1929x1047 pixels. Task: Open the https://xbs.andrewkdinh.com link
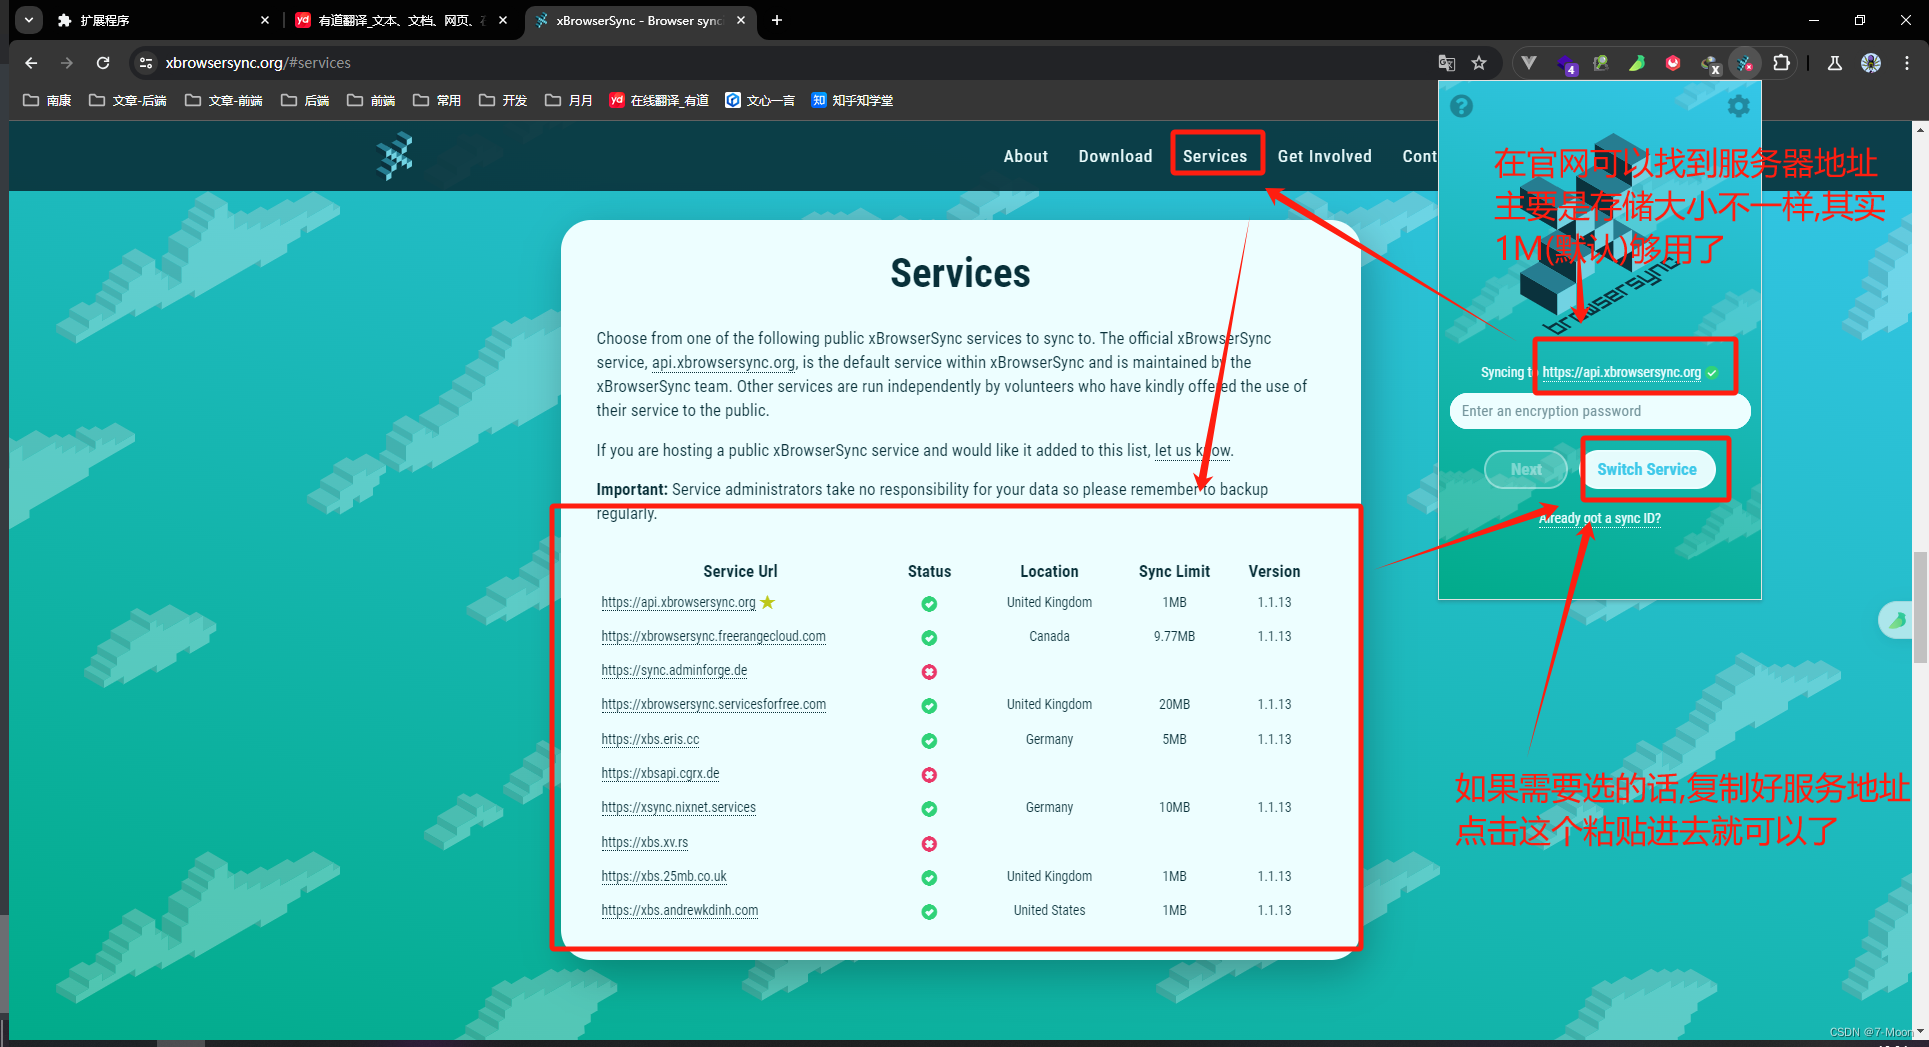(x=679, y=910)
